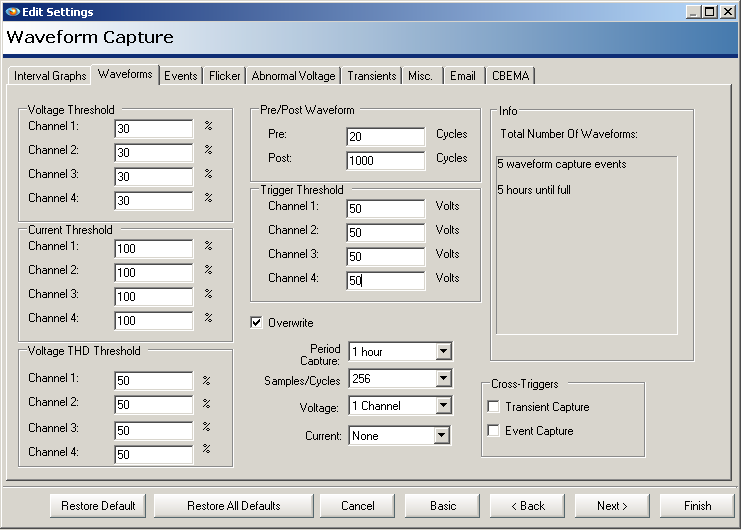Click the Cancel button
This screenshot has height=530, width=741.
coord(357,506)
